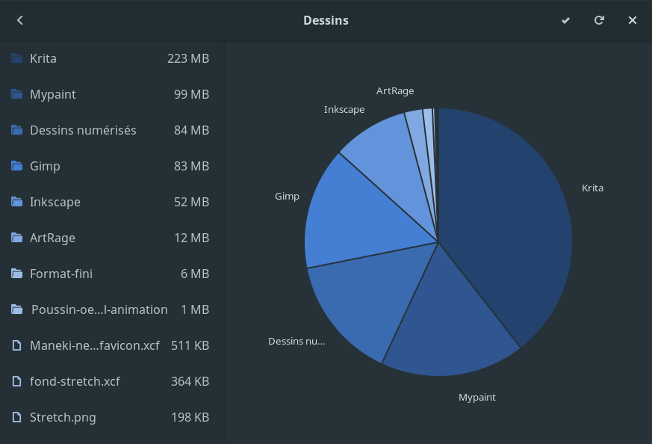Click the Format-fini folder icon
Viewport: 652px width, 444px height.
click(x=17, y=274)
